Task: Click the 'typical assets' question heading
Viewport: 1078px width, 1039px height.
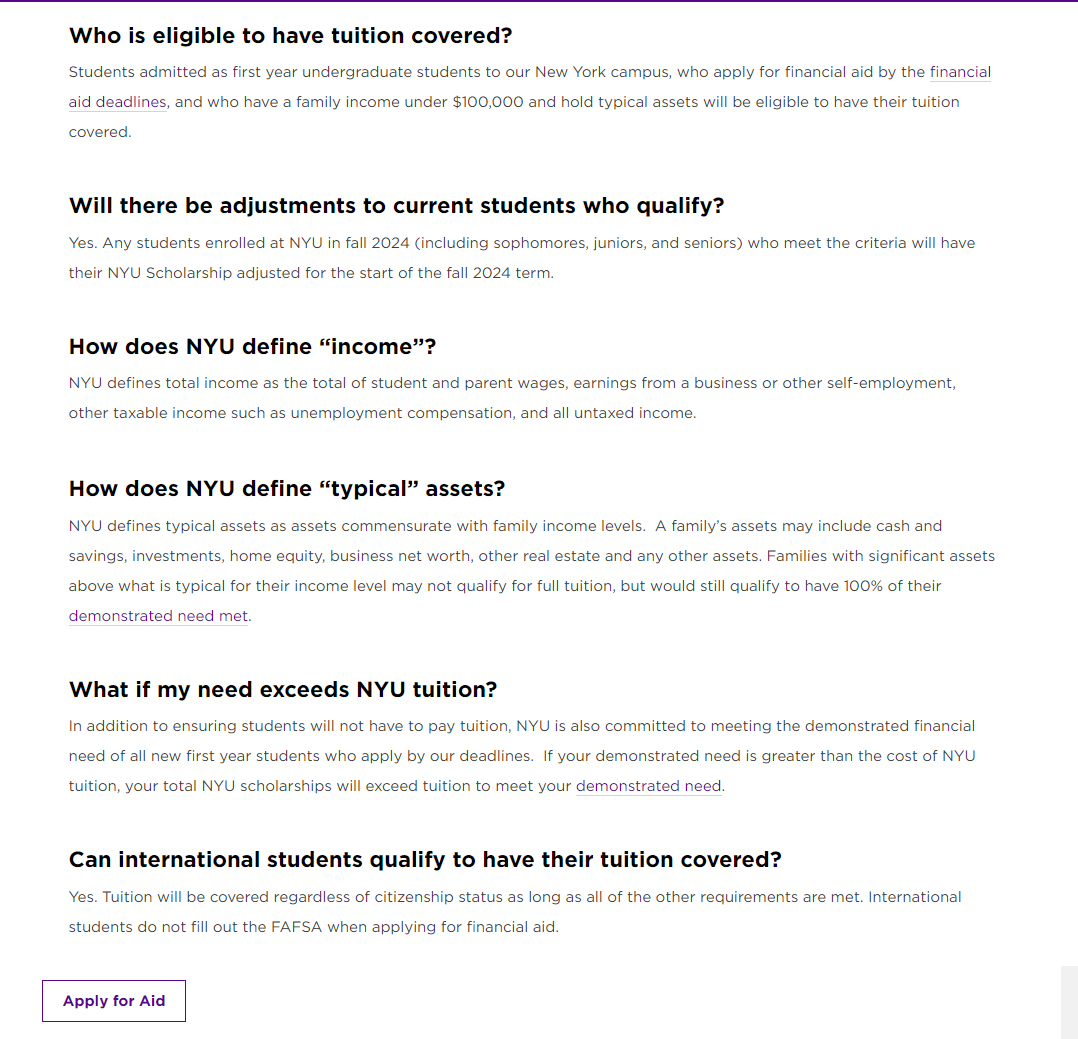Action: 286,488
